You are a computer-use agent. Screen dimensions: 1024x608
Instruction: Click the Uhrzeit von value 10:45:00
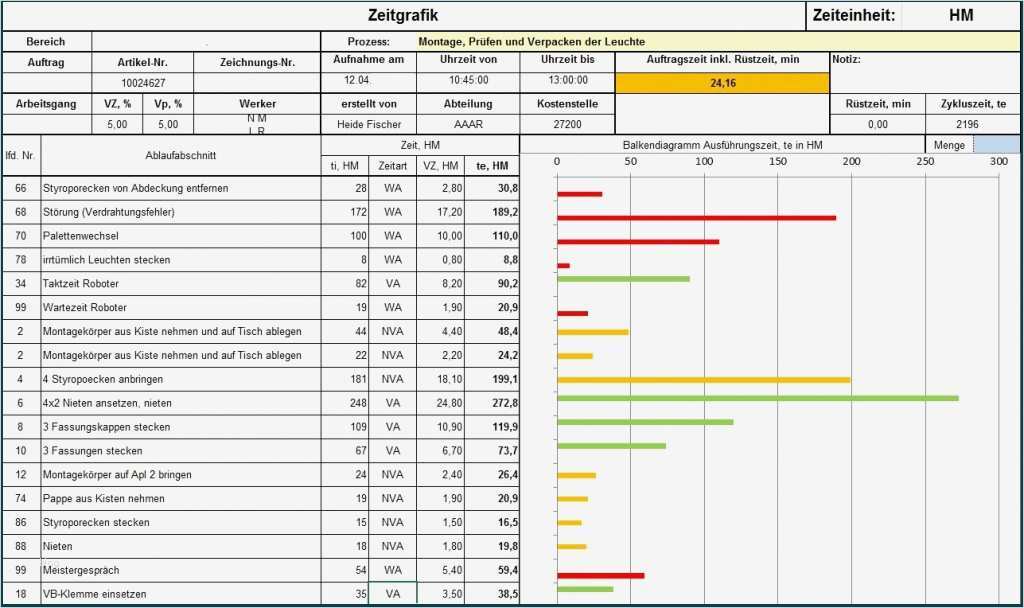pos(470,81)
